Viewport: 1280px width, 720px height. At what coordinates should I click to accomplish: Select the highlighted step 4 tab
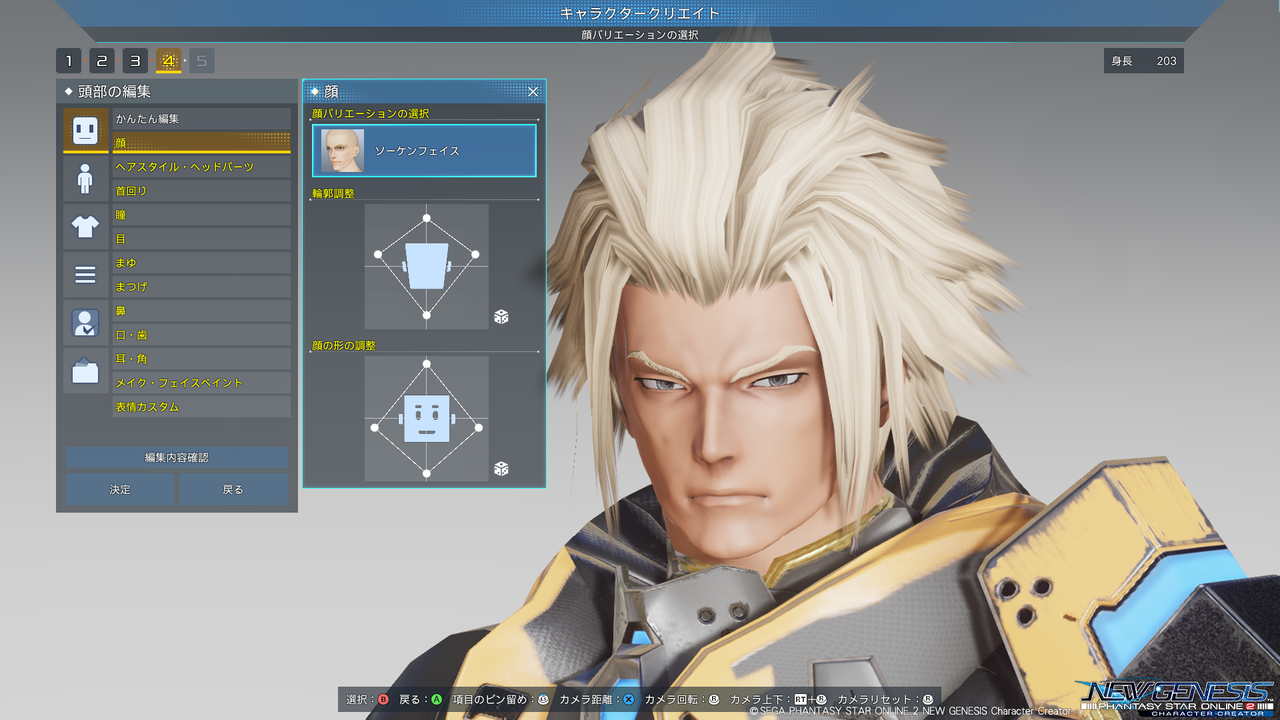tap(168, 61)
